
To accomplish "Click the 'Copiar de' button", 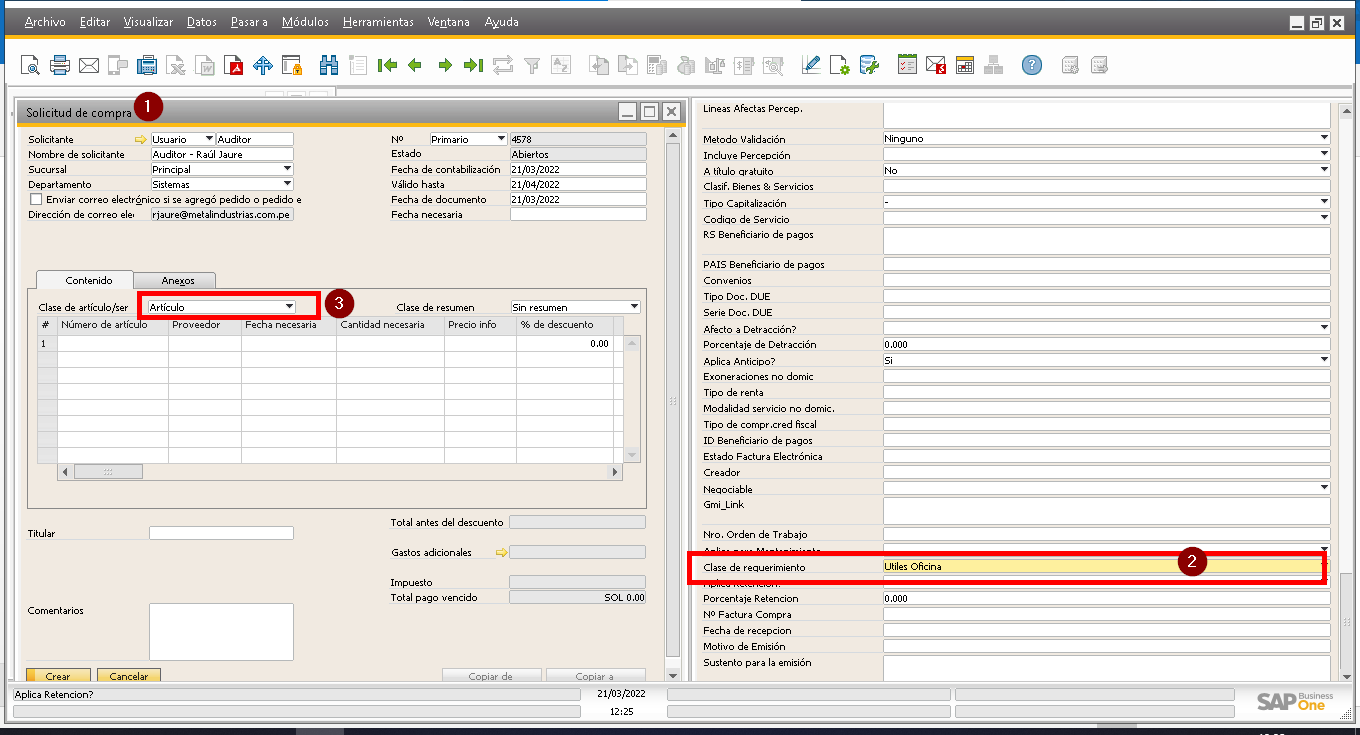I will [491, 676].
